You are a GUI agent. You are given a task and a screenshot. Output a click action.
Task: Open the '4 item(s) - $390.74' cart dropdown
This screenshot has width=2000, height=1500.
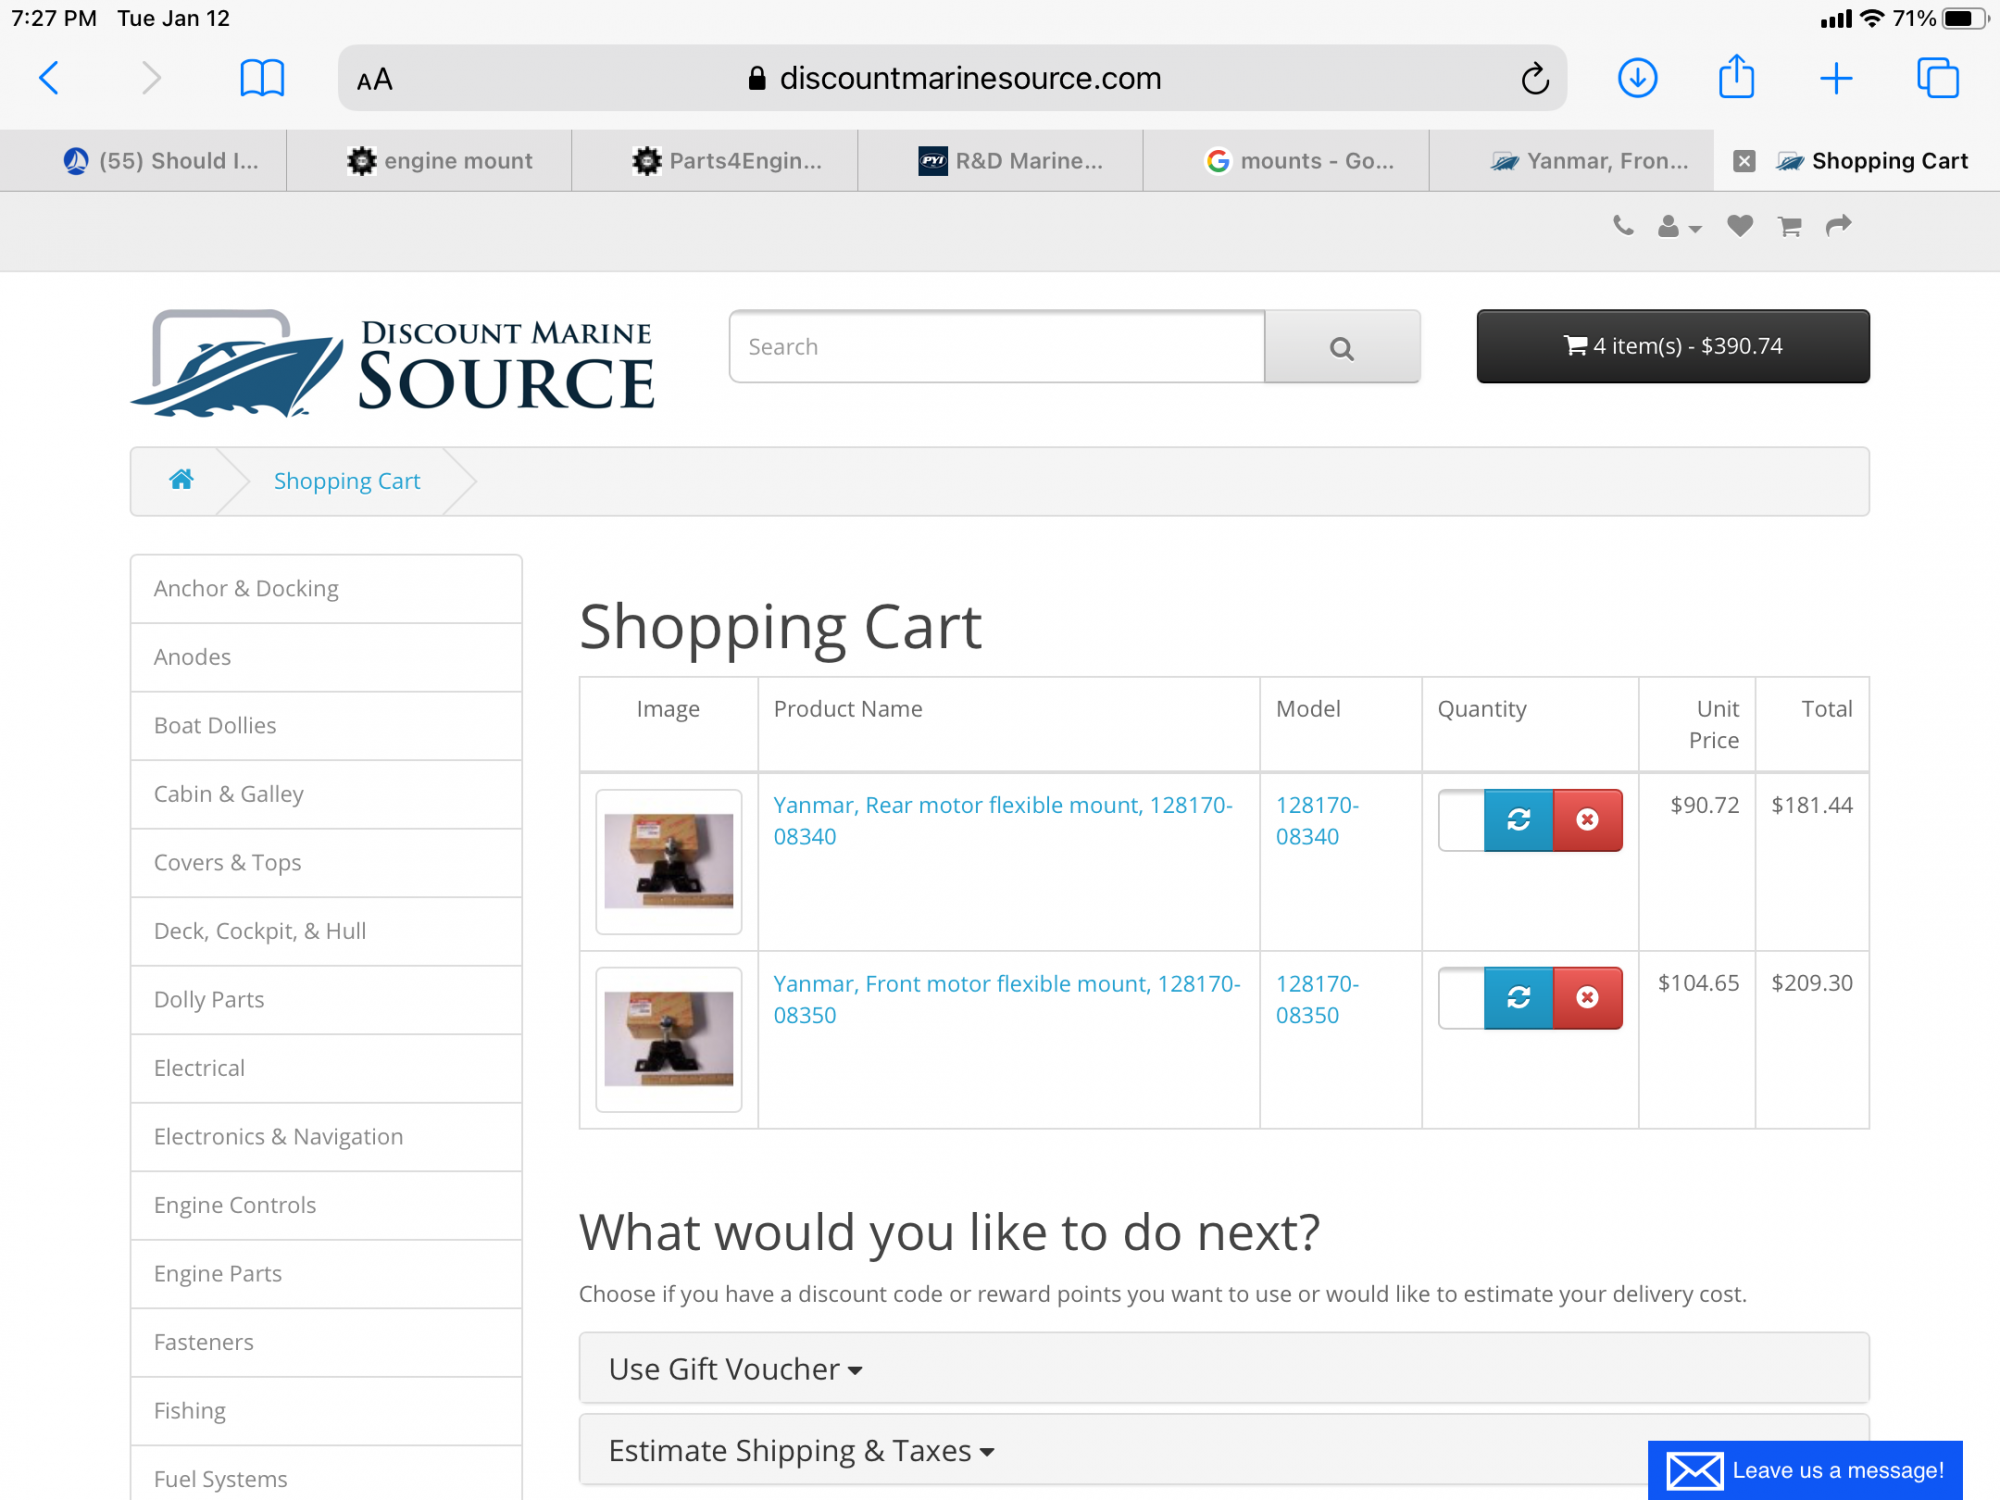pos(1673,346)
